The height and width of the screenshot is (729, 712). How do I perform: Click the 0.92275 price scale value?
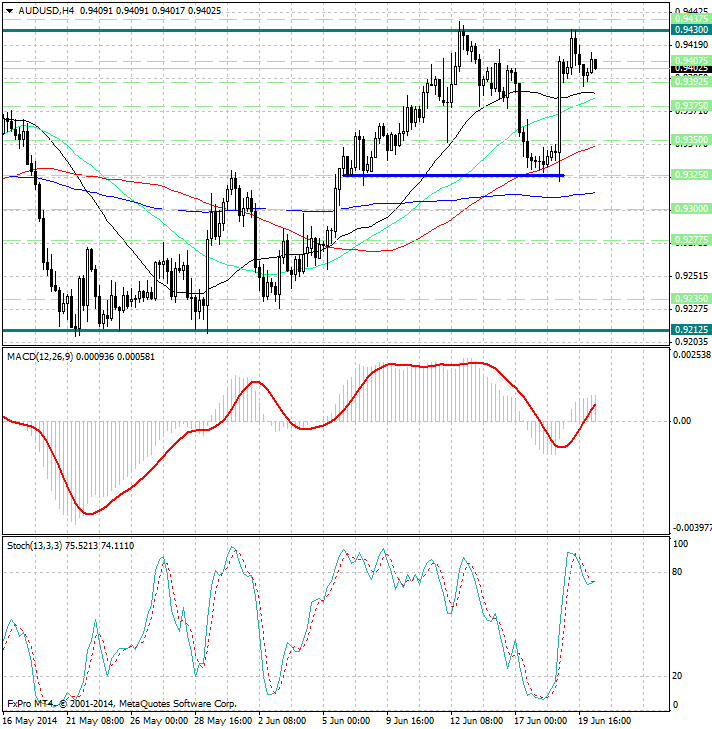coord(691,309)
